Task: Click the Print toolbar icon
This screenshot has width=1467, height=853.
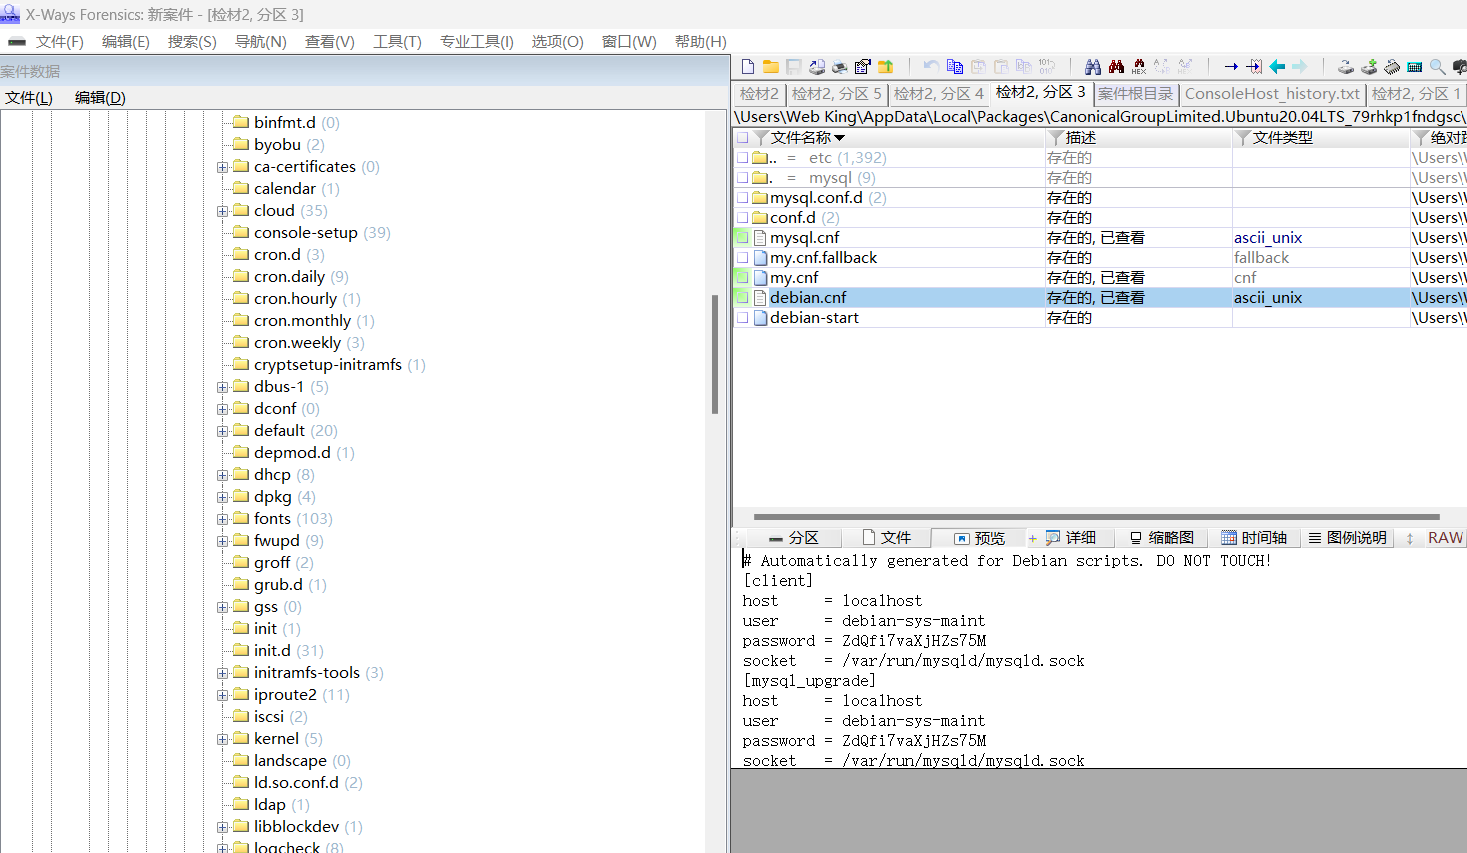Action: click(x=840, y=67)
